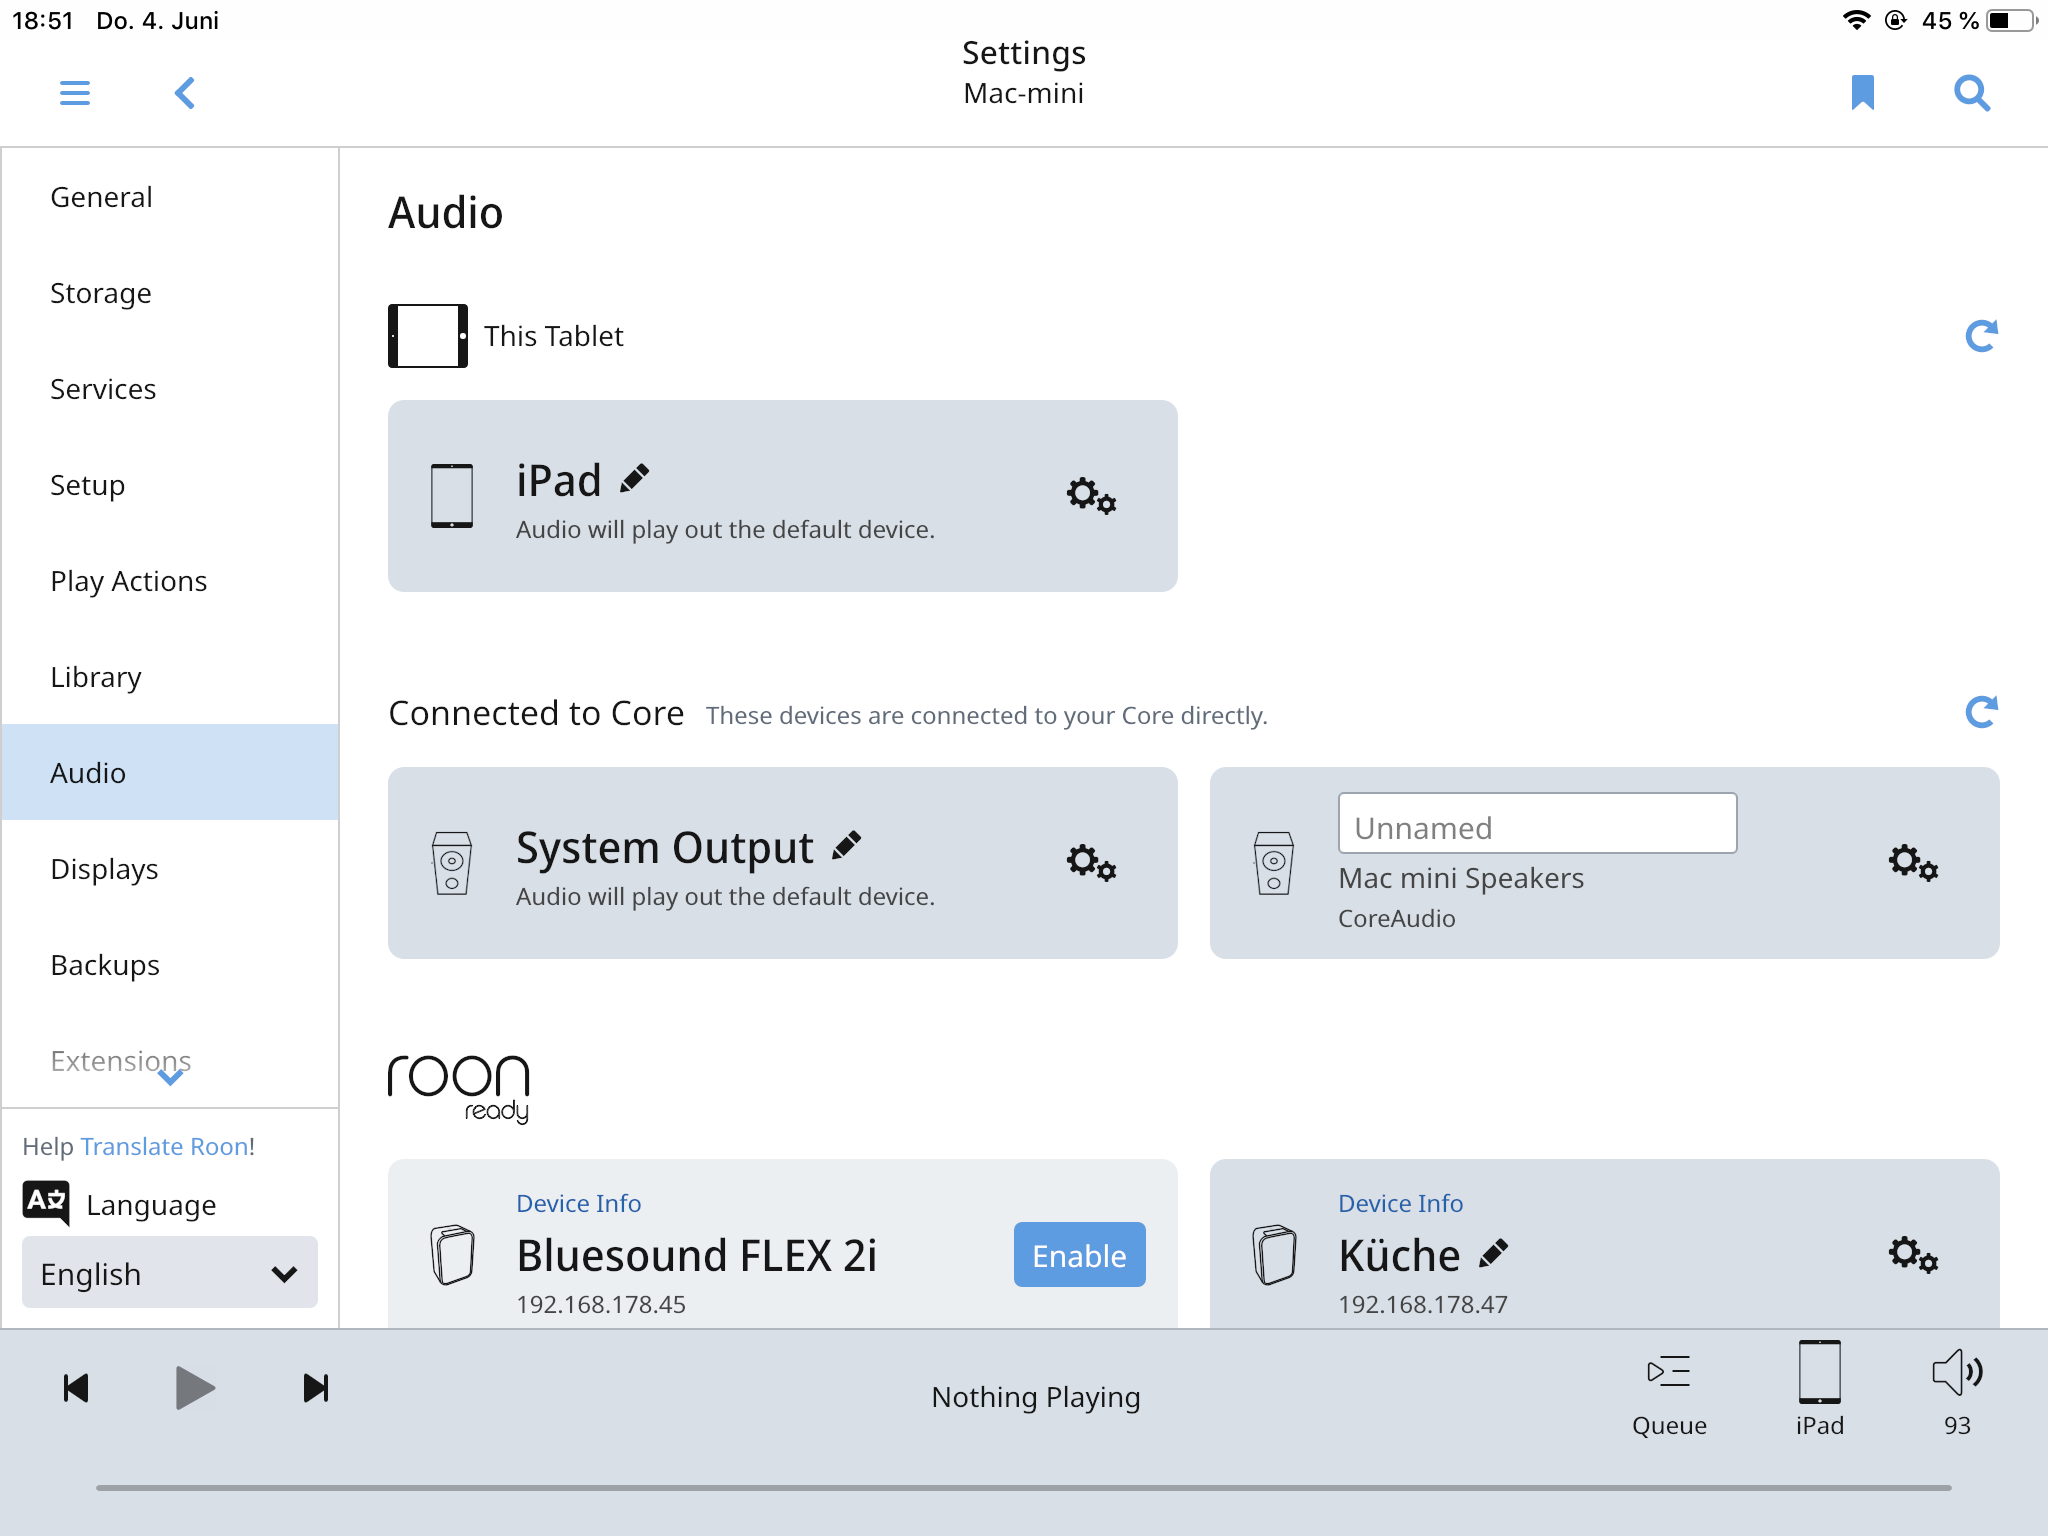The width and height of the screenshot is (2048, 1536).
Task: Click the Küche speaker icon
Action: [1274, 1254]
